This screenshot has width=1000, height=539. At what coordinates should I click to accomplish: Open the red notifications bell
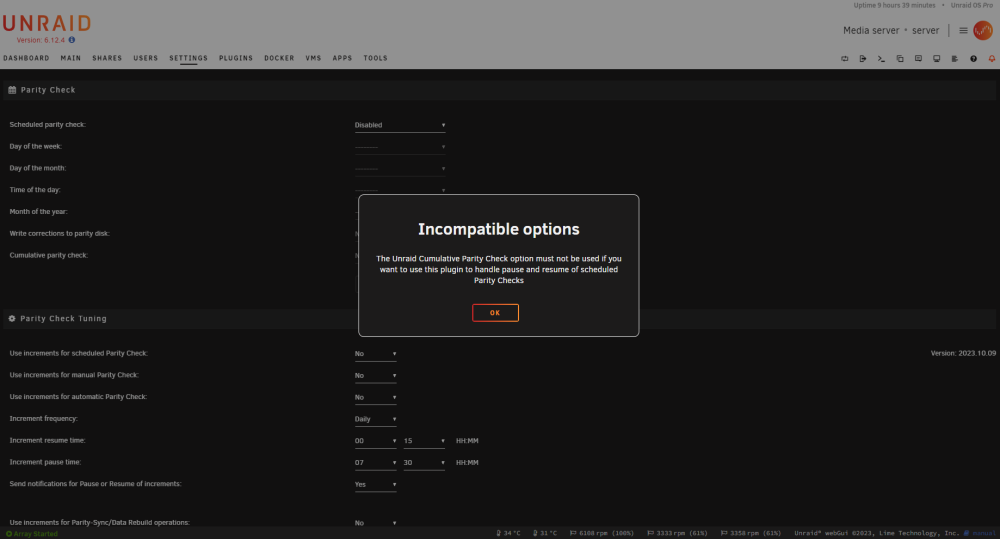(x=992, y=59)
